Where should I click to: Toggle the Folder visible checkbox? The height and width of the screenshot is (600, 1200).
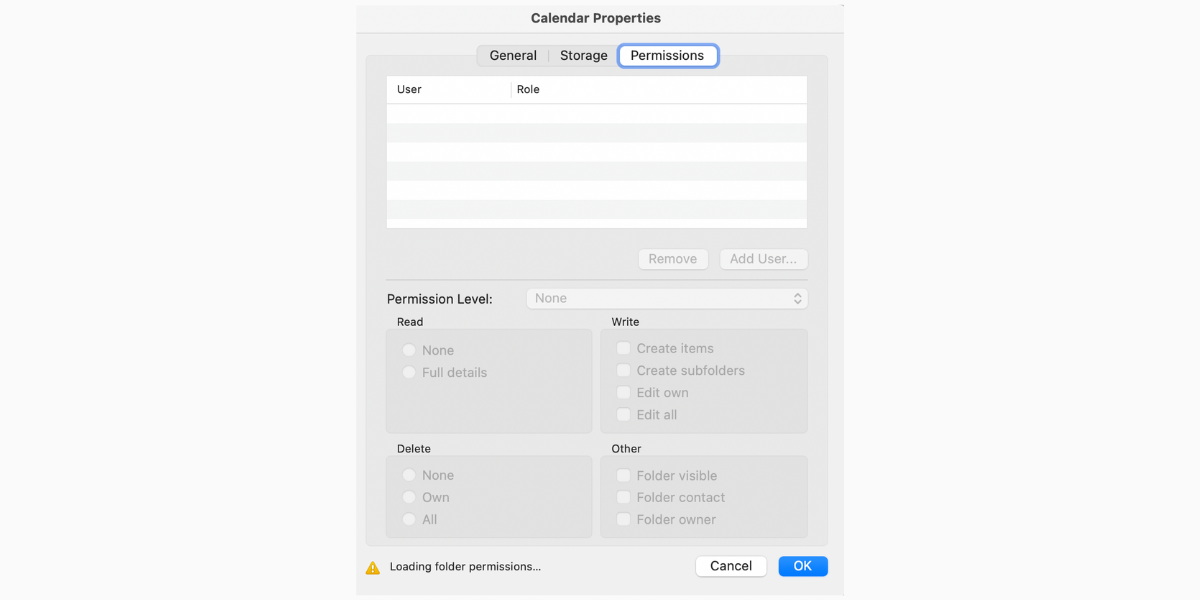[623, 475]
